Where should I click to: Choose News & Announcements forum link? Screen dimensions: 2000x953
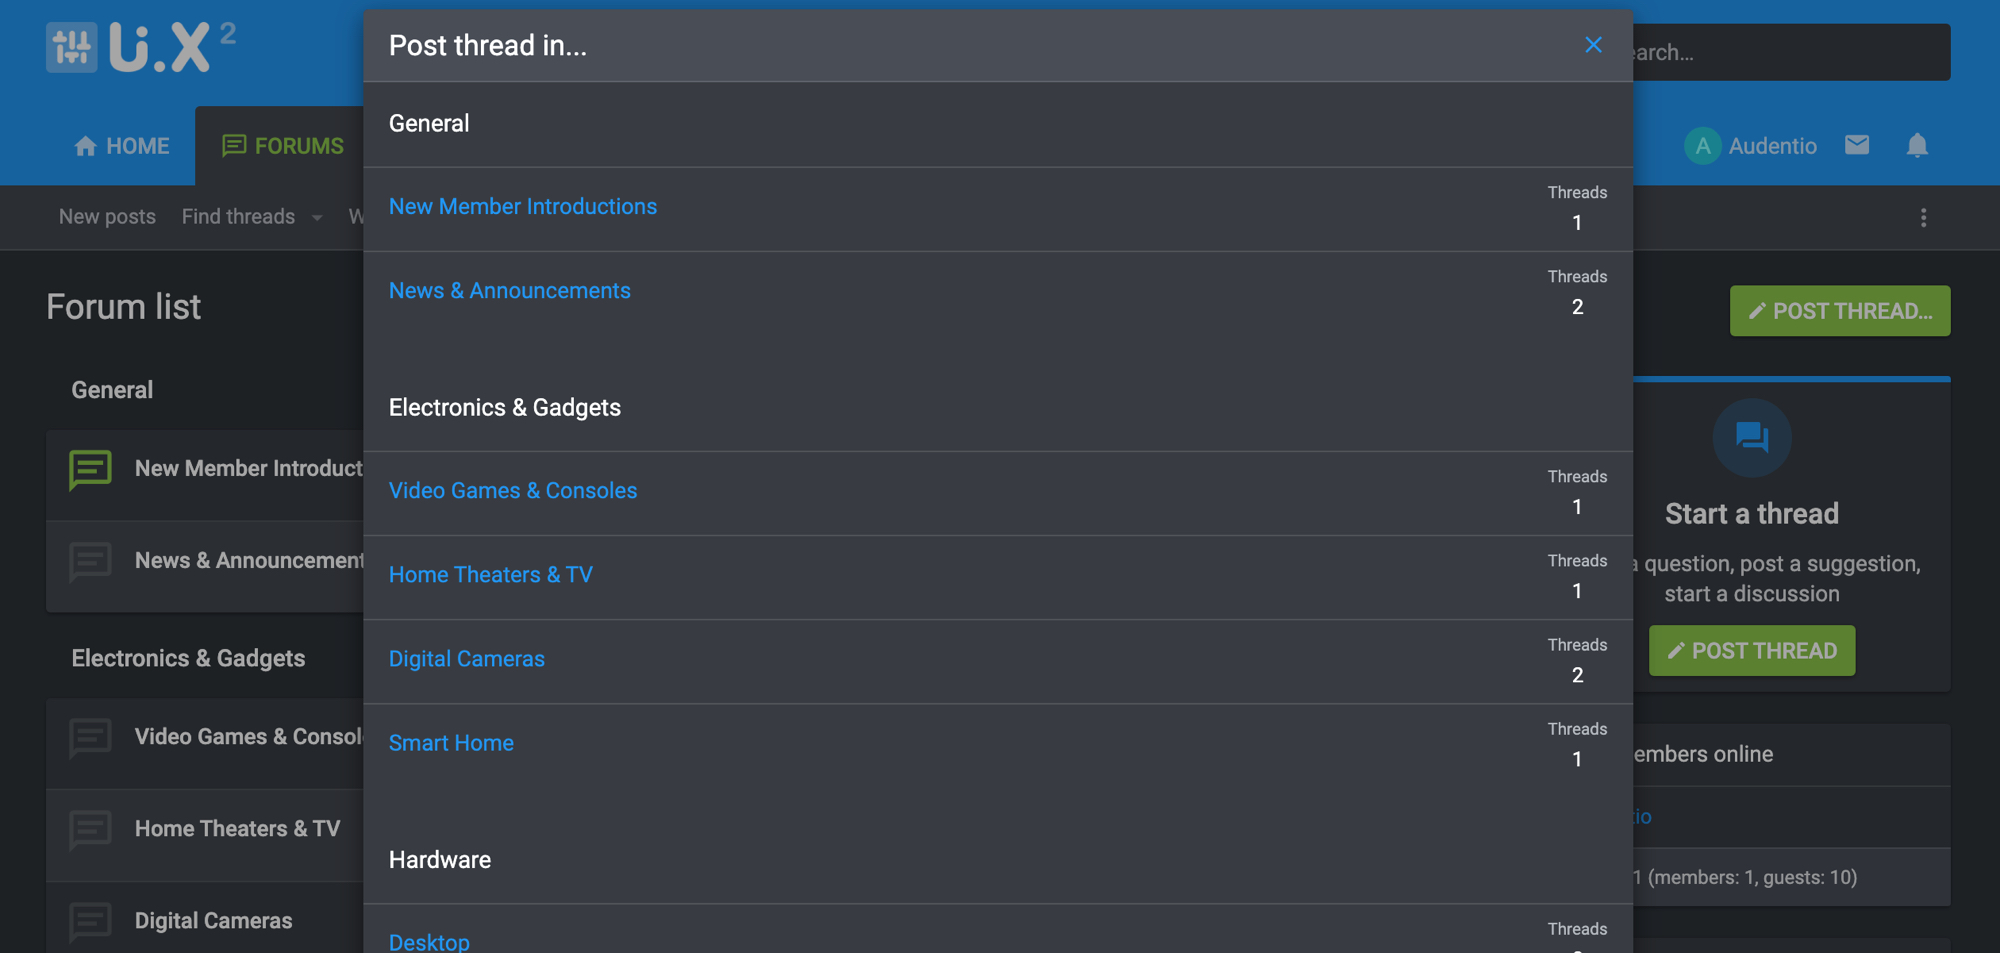point(509,290)
